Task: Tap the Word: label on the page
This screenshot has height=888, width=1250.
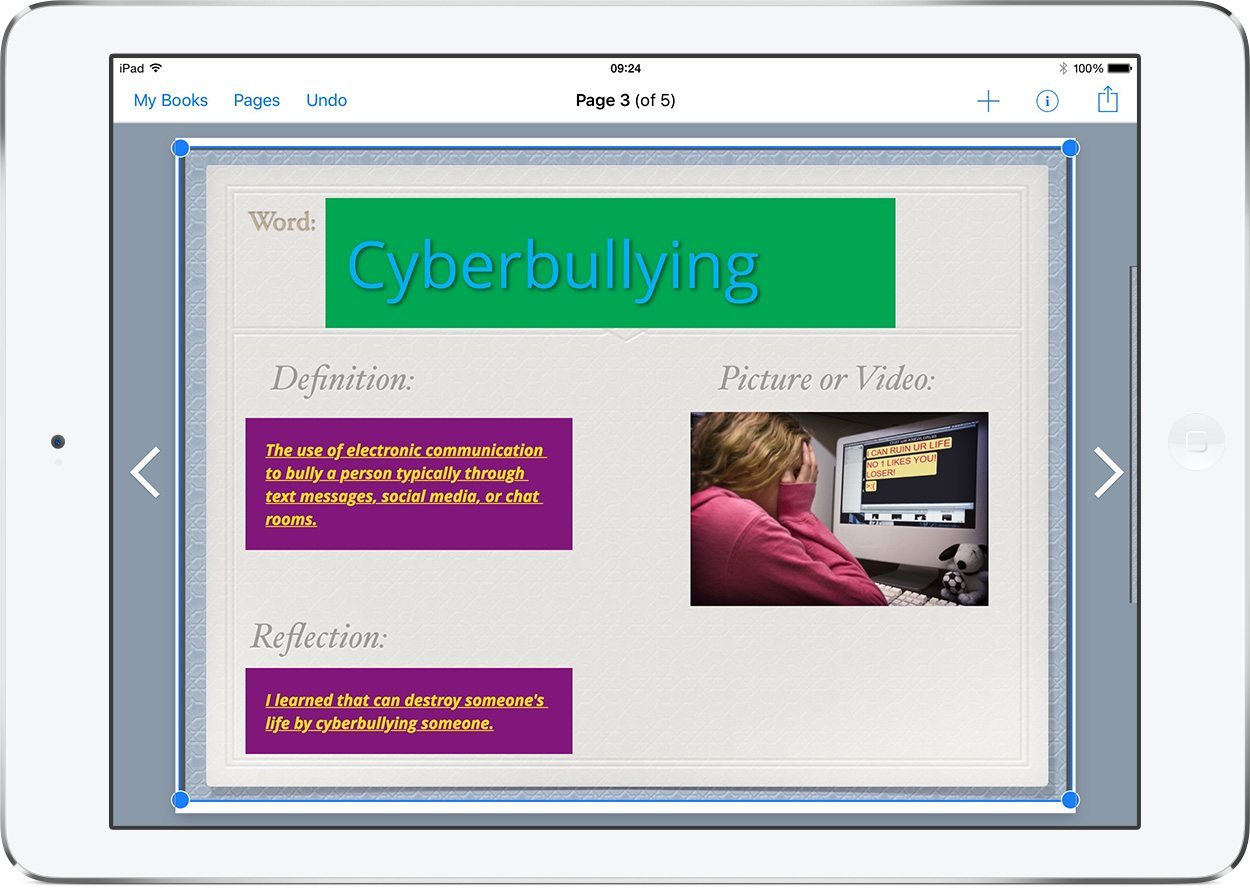Action: pos(281,222)
